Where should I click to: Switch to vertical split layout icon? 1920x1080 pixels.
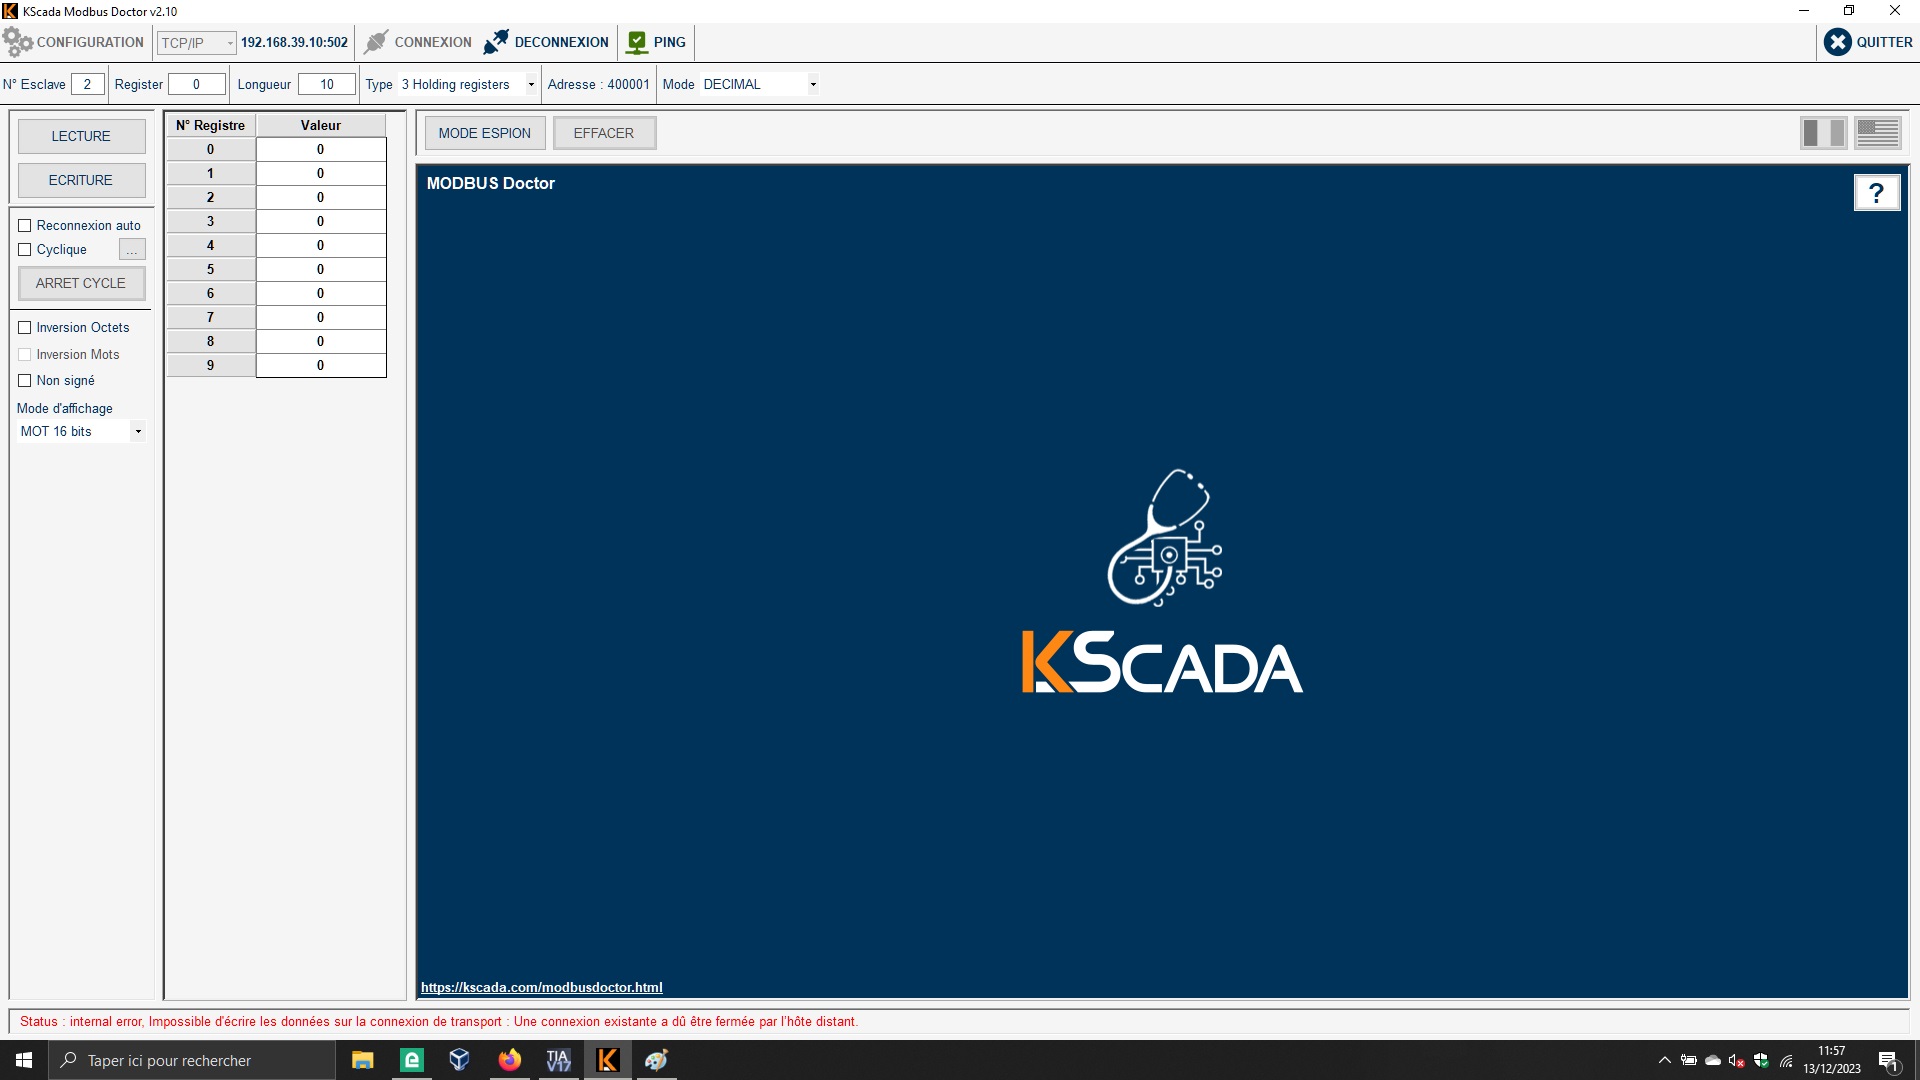point(1822,133)
